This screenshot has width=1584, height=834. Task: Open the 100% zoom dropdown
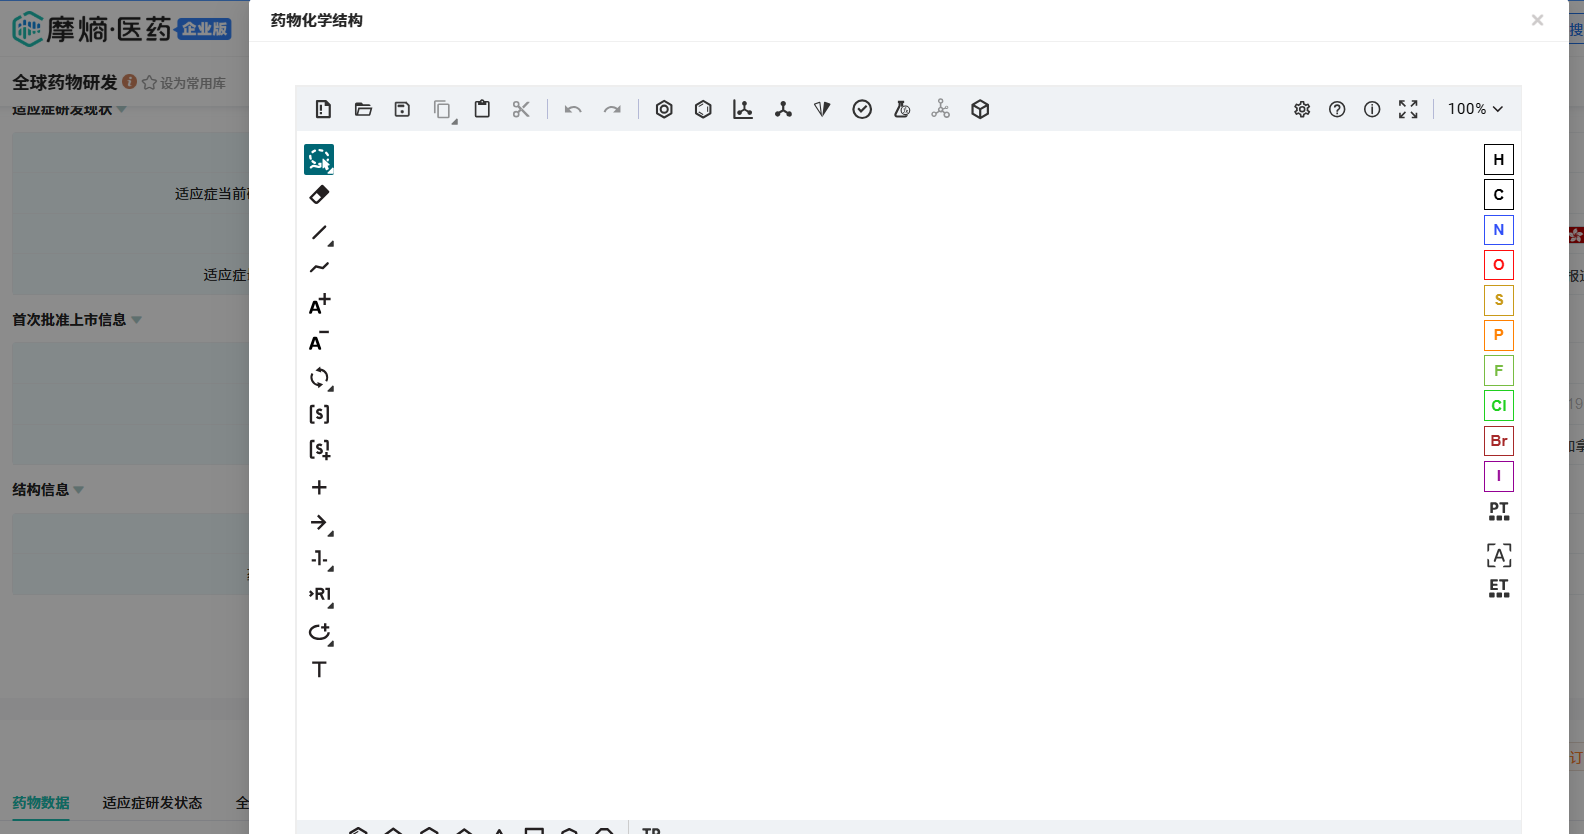[1475, 109]
